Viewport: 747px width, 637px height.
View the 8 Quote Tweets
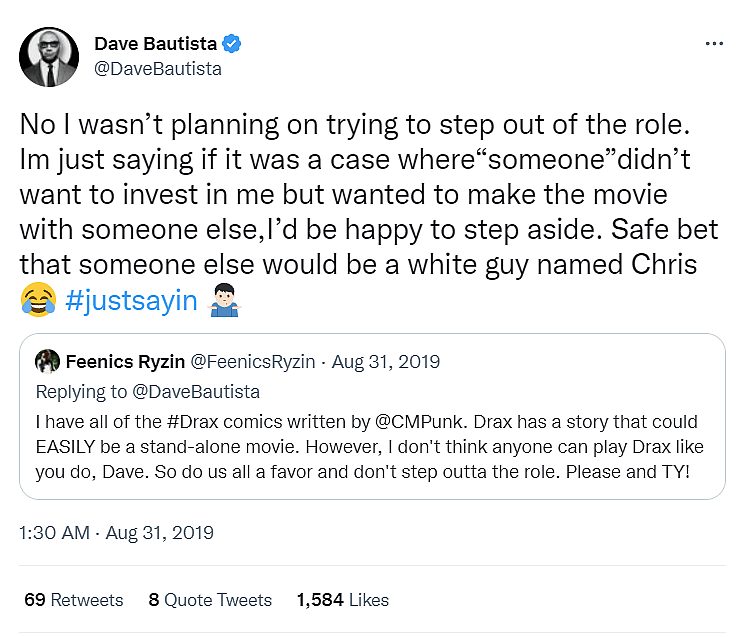[210, 600]
